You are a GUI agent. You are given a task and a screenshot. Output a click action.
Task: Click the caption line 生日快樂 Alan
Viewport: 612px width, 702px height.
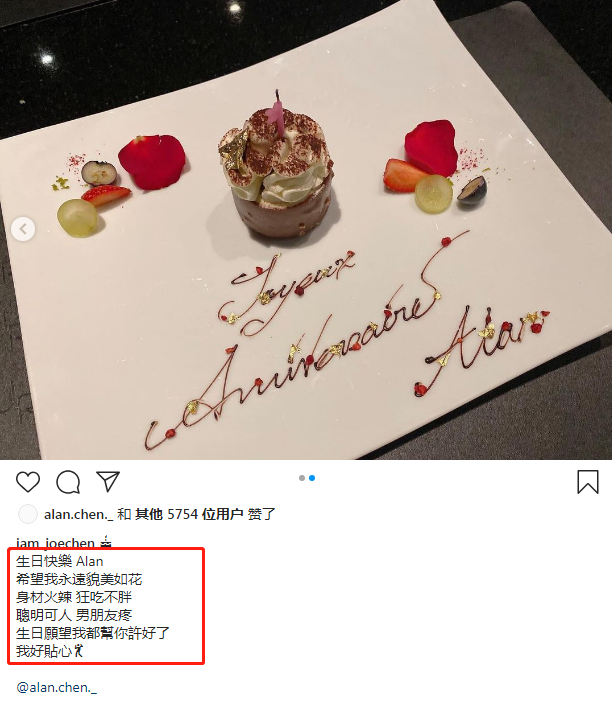(x=60, y=561)
